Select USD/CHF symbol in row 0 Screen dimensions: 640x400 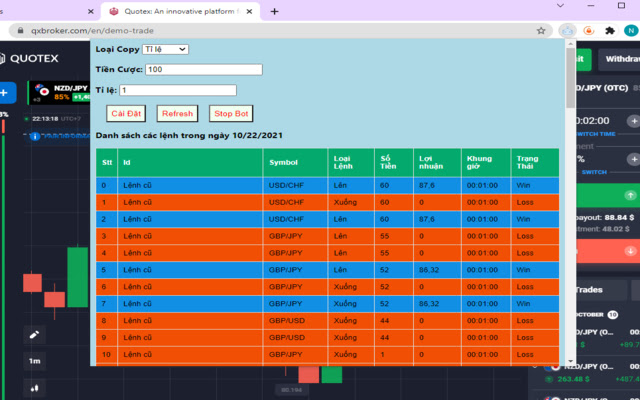[x=286, y=185]
